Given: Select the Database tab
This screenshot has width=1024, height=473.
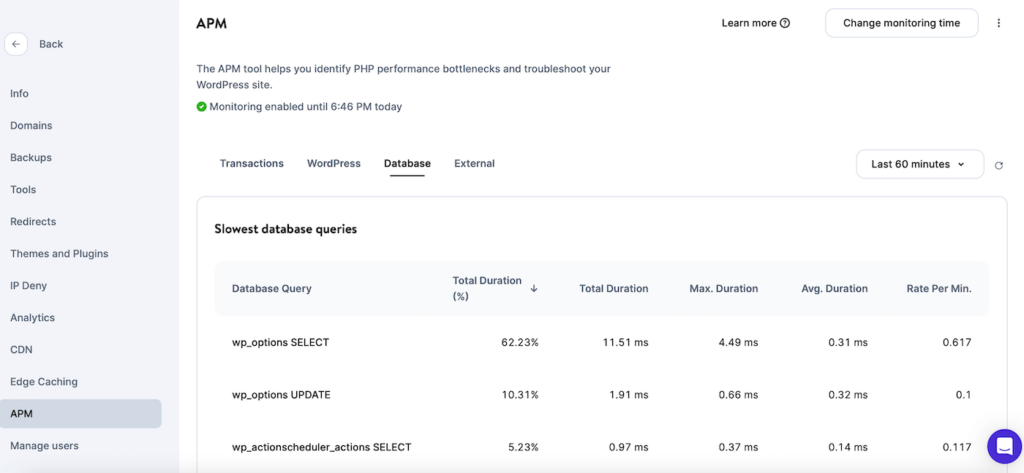Looking at the screenshot, I should tap(407, 163).
